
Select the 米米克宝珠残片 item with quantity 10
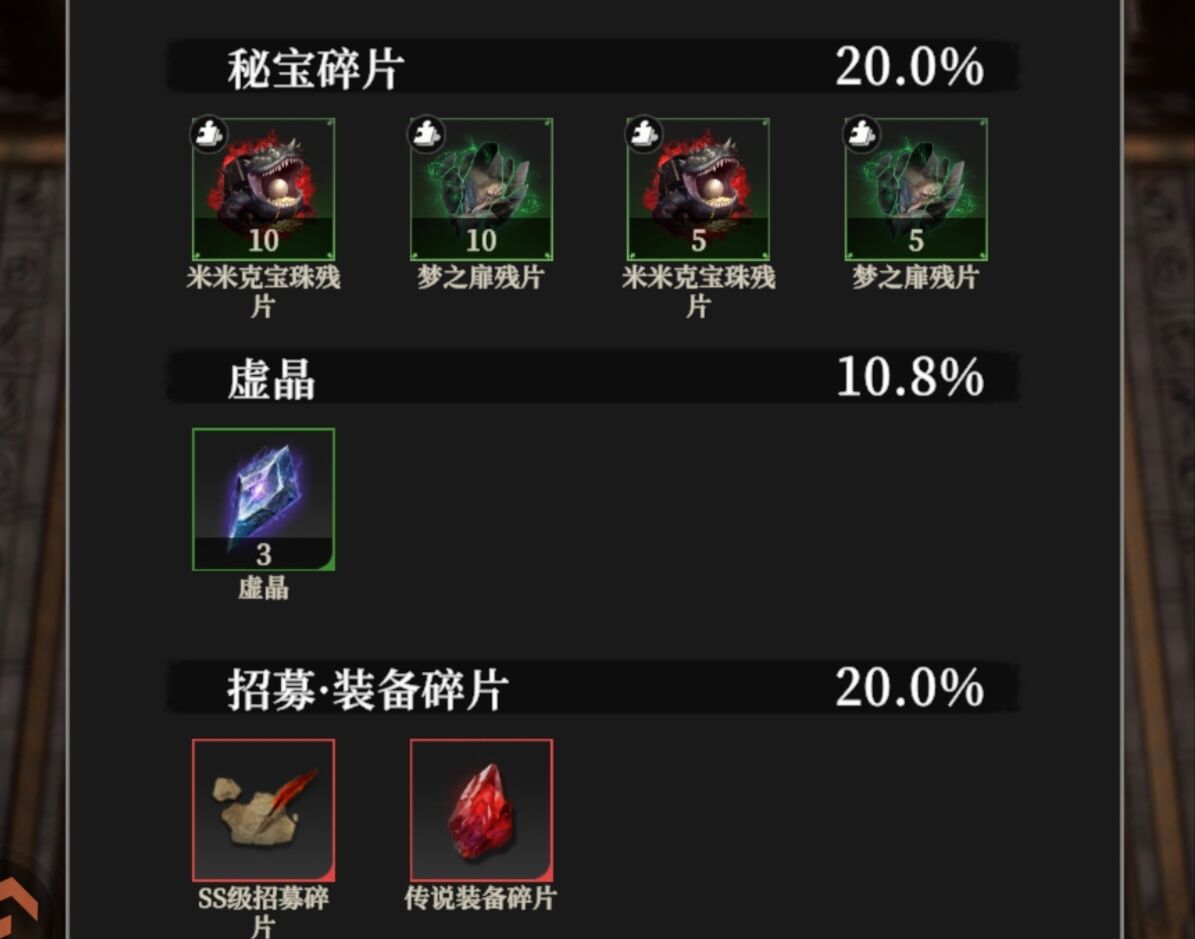click(x=263, y=190)
